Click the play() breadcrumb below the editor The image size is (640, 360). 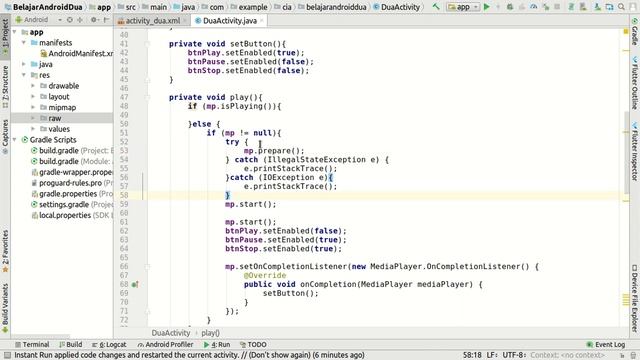(210, 333)
